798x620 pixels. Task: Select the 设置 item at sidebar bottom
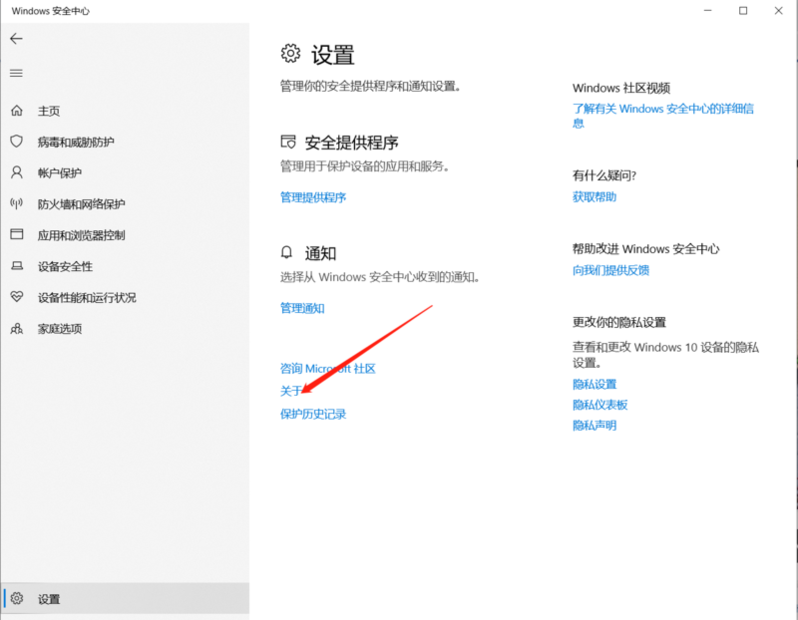(x=125, y=599)
